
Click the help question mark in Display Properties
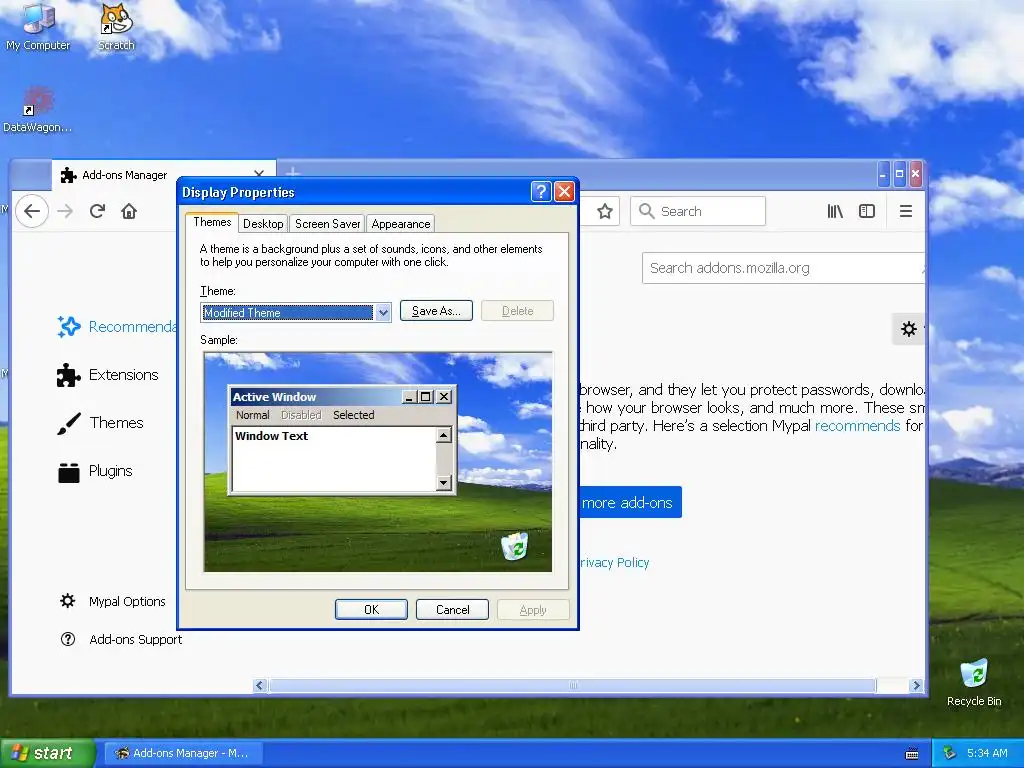click(x=541, y=191)
